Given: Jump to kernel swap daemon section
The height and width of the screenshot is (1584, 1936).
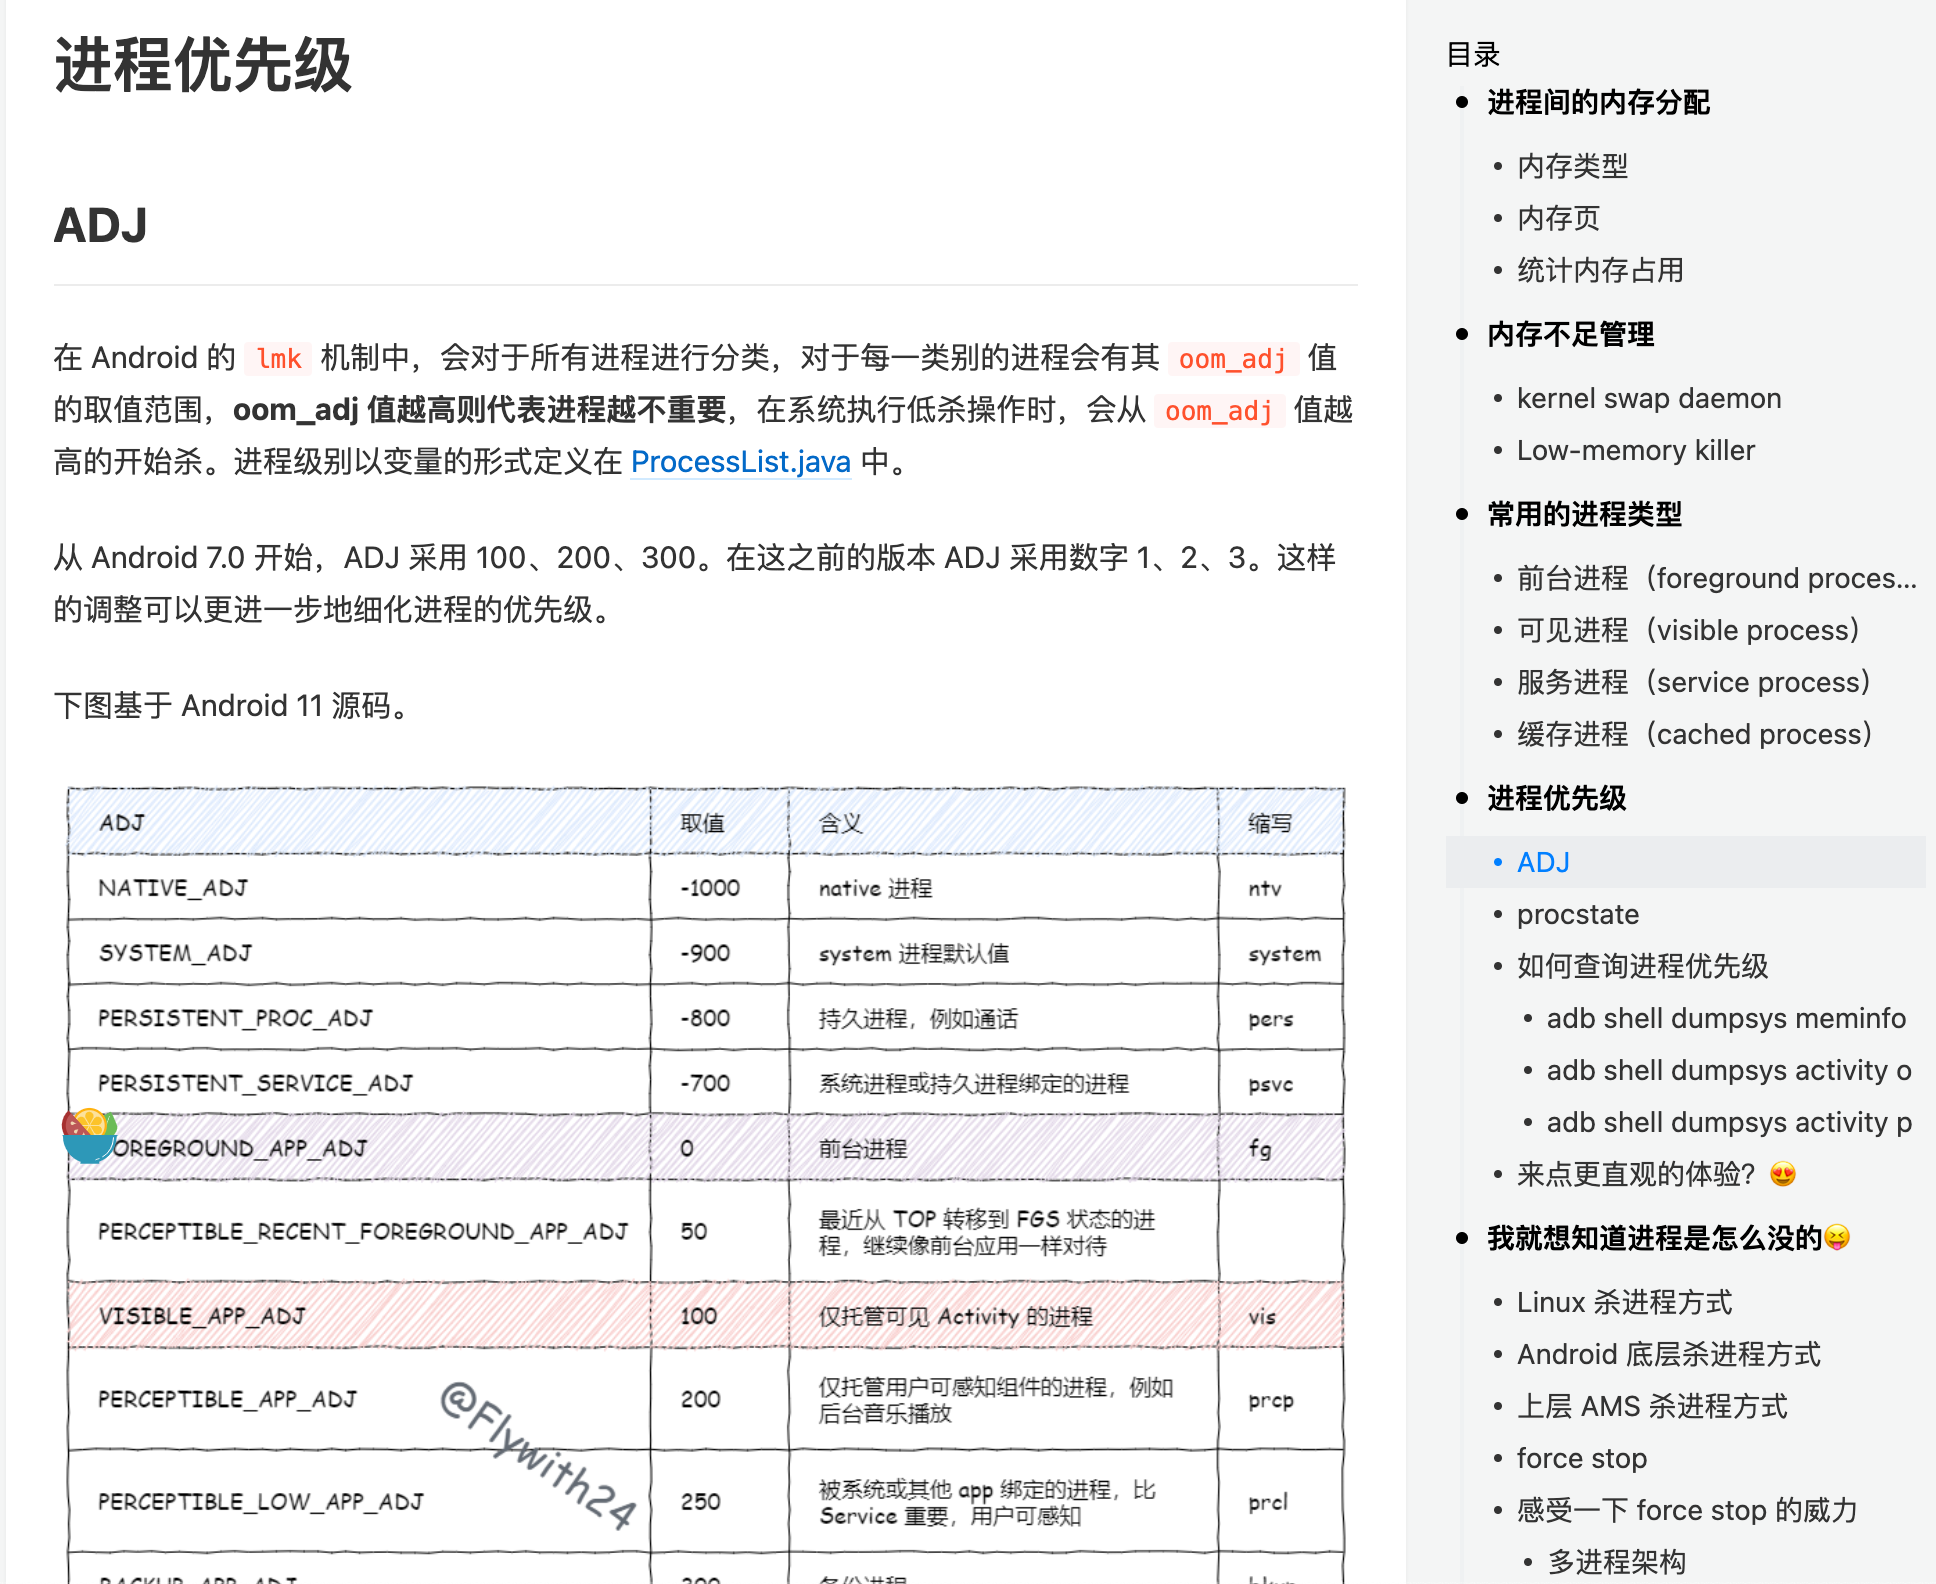Looking at the screenshot, I should (1648, 398).
